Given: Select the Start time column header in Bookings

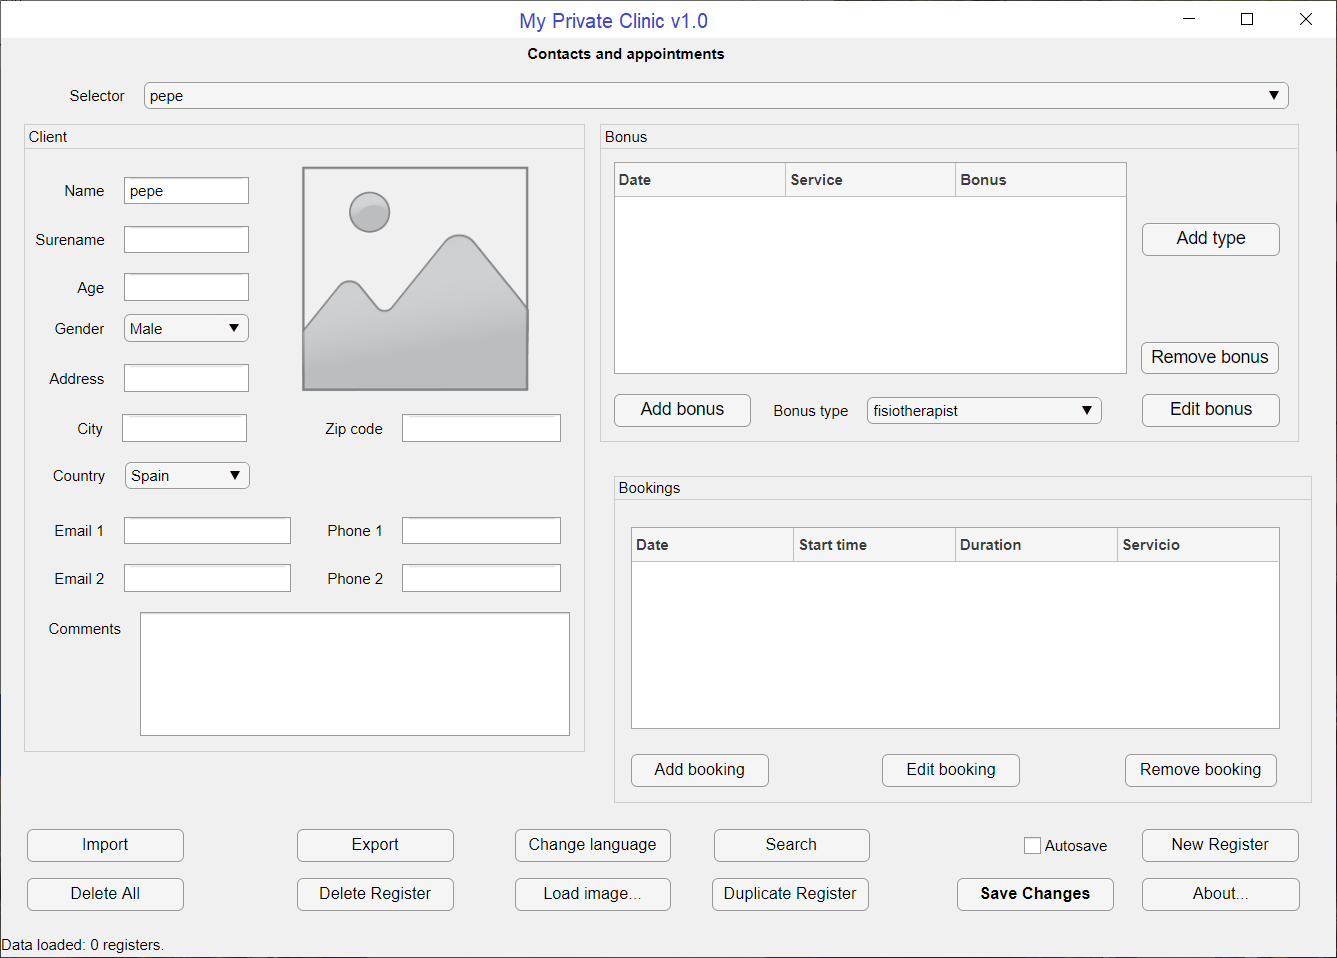Looking at the screenshot, I should click(x=873, y=545).
